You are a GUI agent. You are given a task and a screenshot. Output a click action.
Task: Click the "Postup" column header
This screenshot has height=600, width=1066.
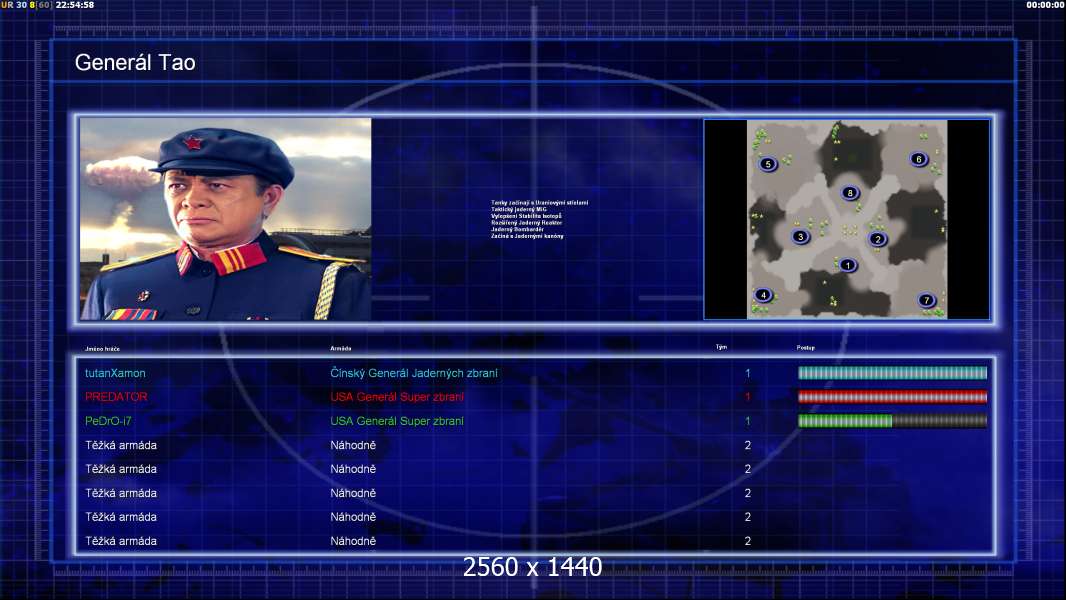pos(806,348)
